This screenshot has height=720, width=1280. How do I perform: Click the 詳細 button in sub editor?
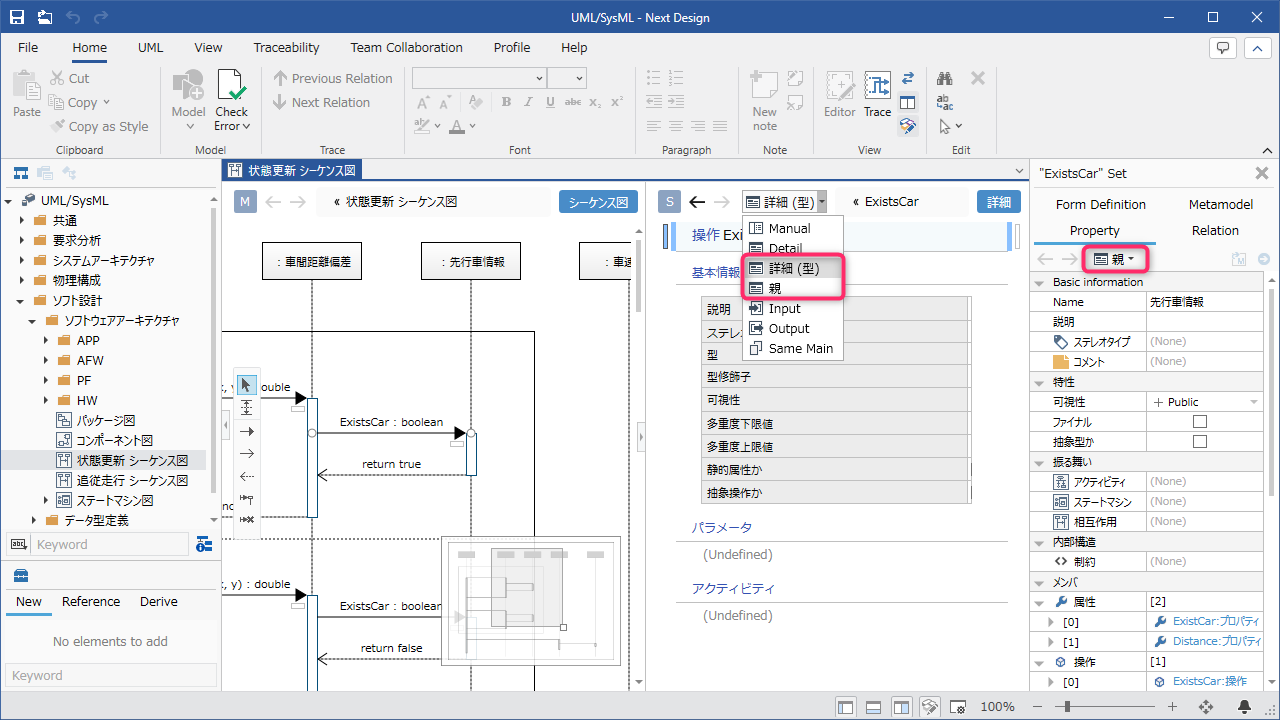coord(999,202)
